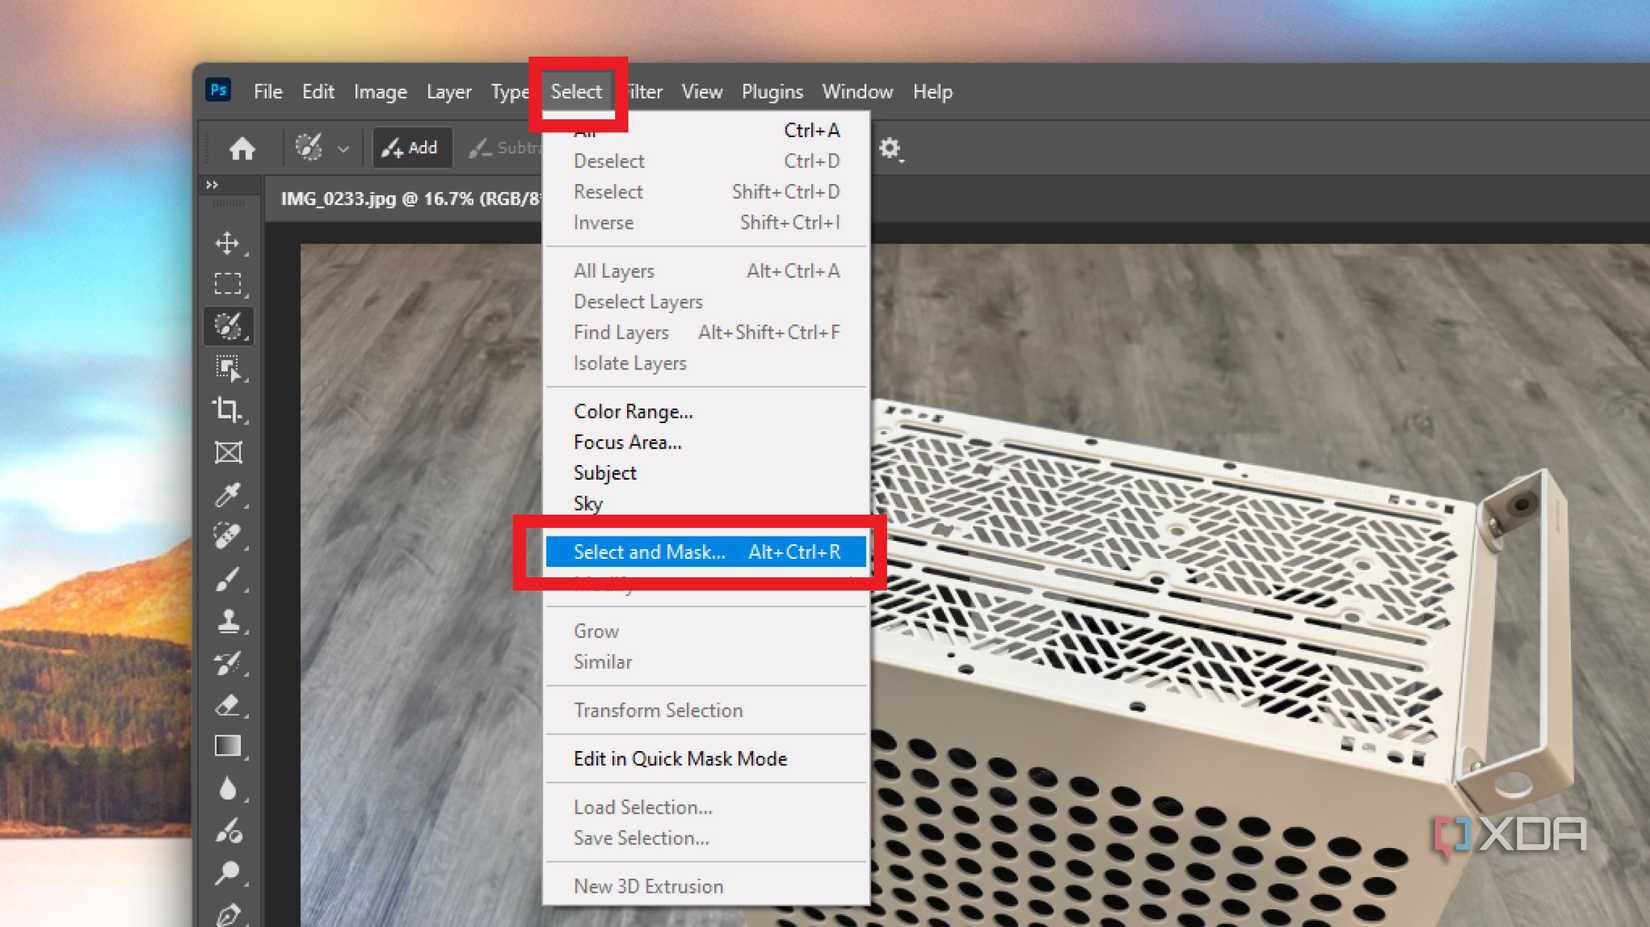The width and height of the screenshot is (1650, 927).
Task: Toggle Edit in Quick Mask Mode
Action: tap(680, 758)
